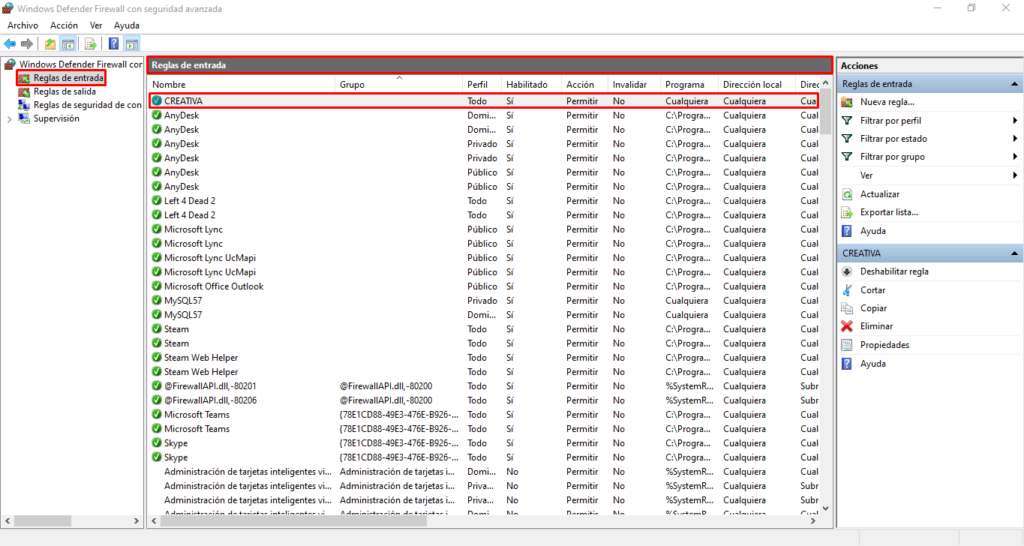Viewport: 1024px width, 546px height.
Task: Select the Microsoft Lync UcMapi first row
Action: (x=483, y=257)
